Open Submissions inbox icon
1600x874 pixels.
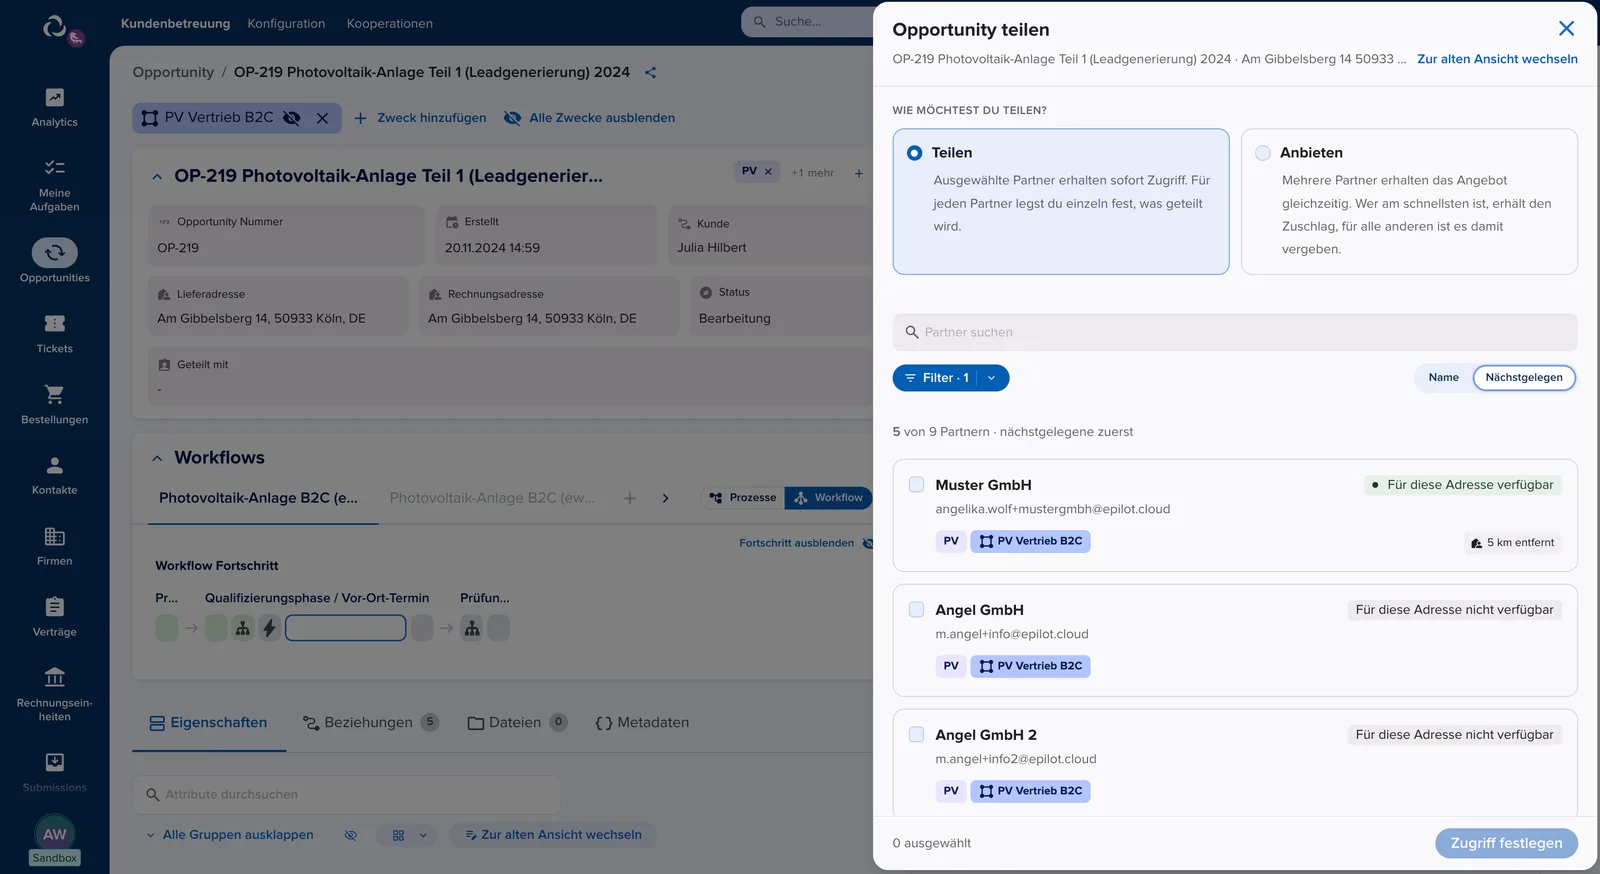[x=55, y=763]
